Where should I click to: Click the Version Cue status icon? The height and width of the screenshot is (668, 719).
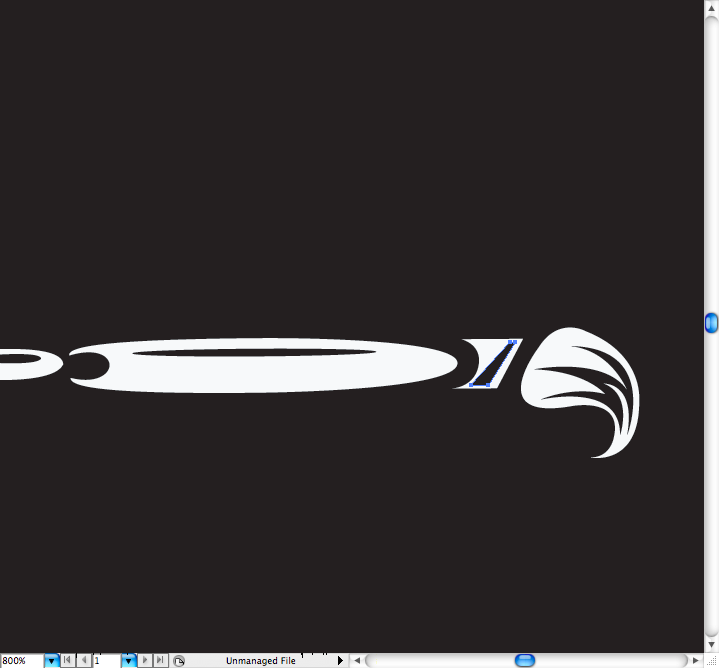(179, 661)
